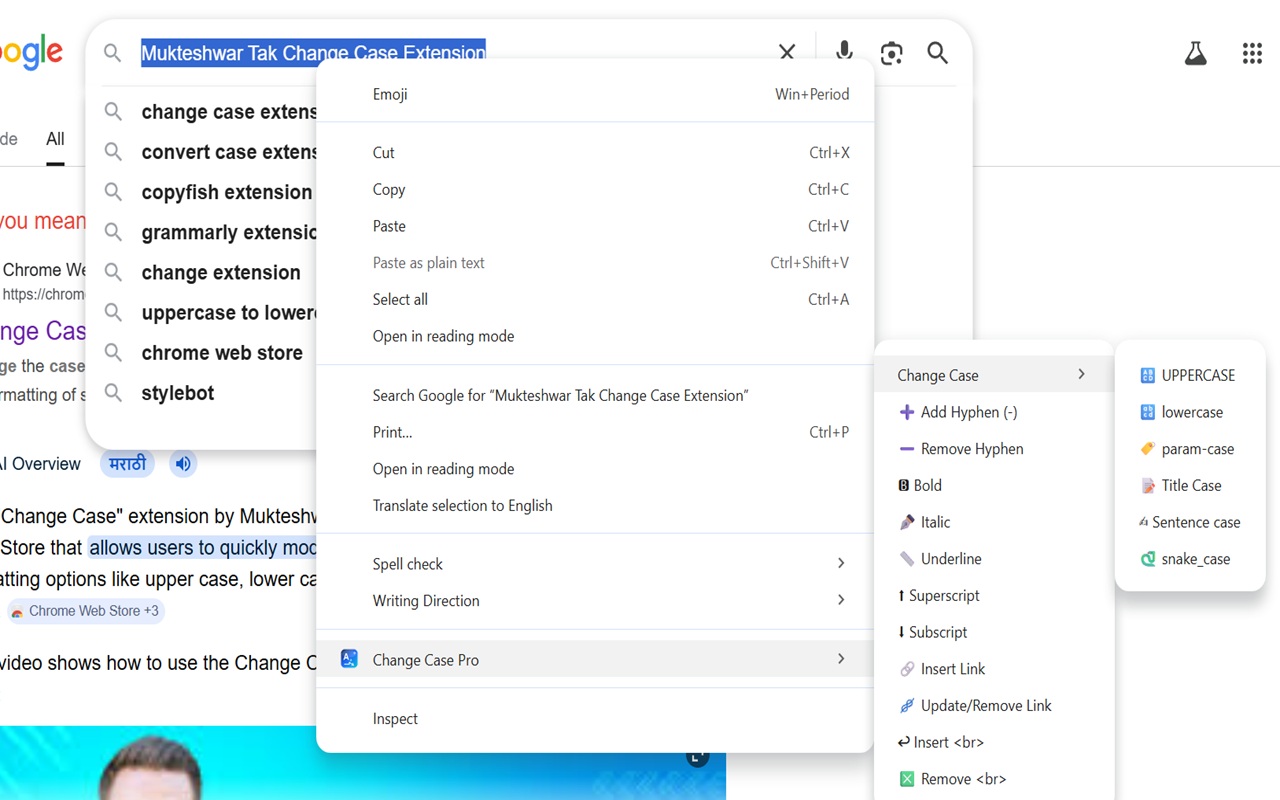Click the Remove <br> green icon
The width and height of the screenshot is (1280, 800).
click(907, 779)
